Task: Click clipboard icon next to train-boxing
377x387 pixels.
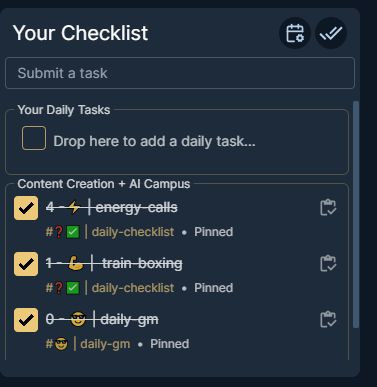Action: (328, 264)
